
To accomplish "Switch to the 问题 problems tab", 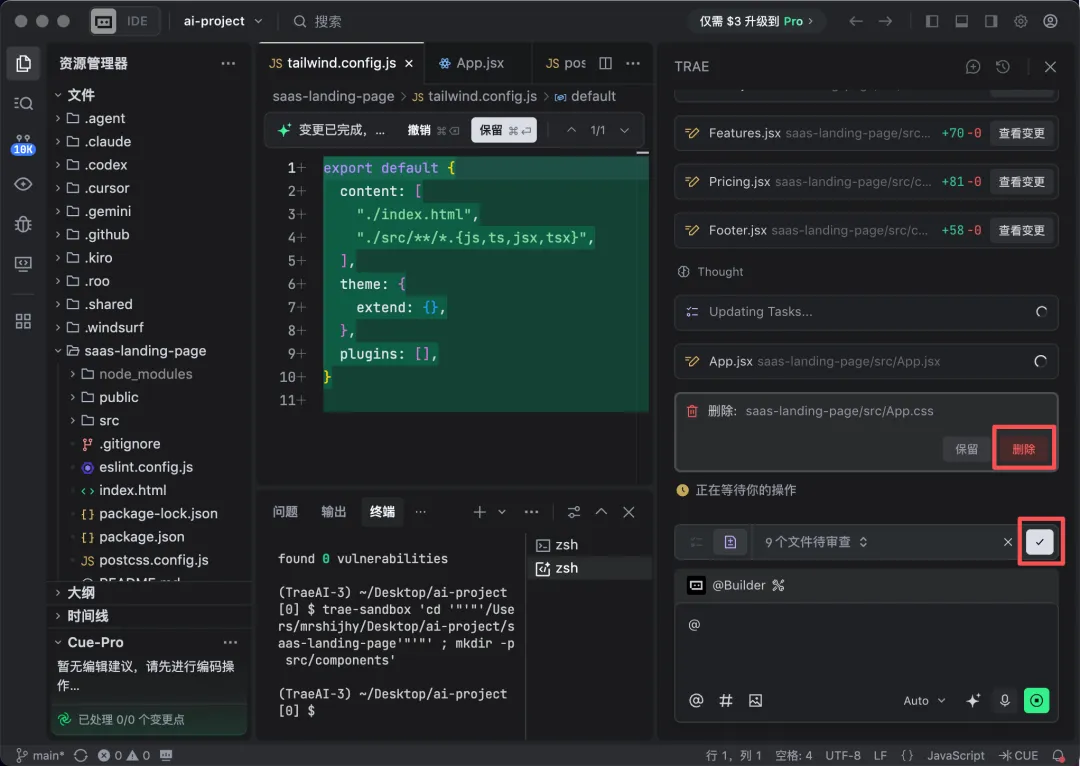I will tap(285, 512).
